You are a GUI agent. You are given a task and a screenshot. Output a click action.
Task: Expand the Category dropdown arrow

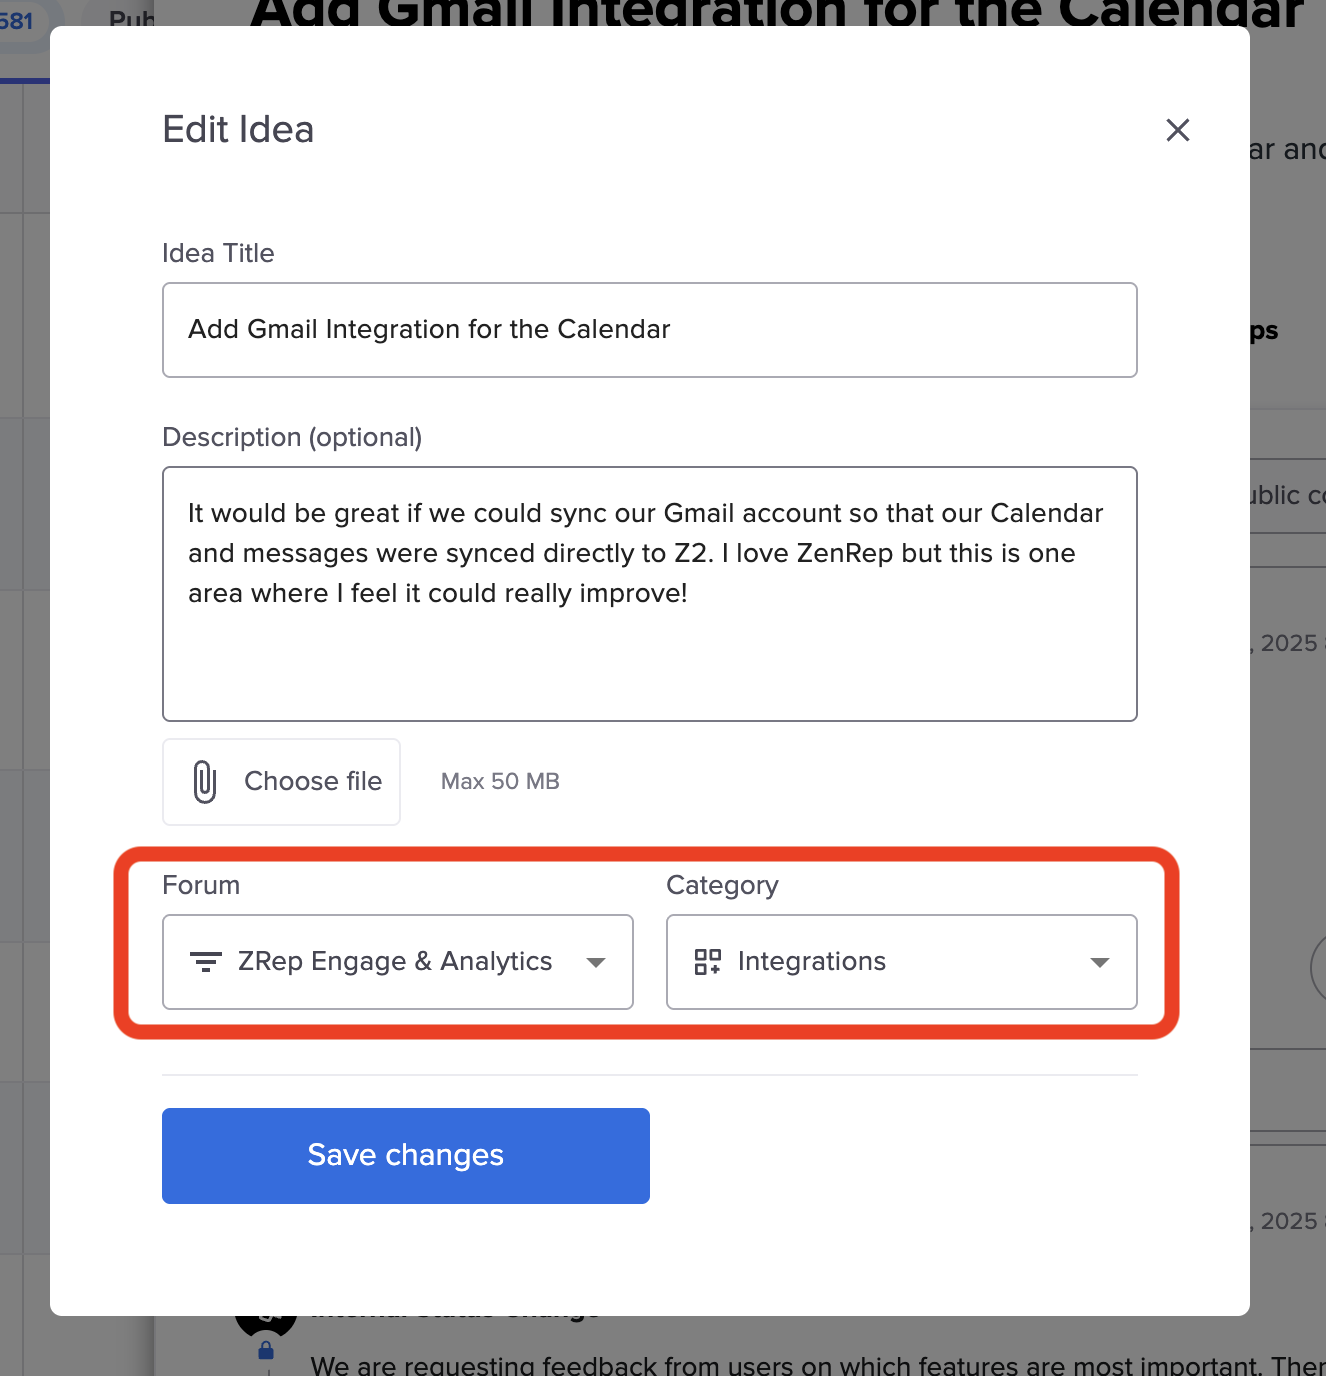pyautogui.click(x=1100, y=962)
